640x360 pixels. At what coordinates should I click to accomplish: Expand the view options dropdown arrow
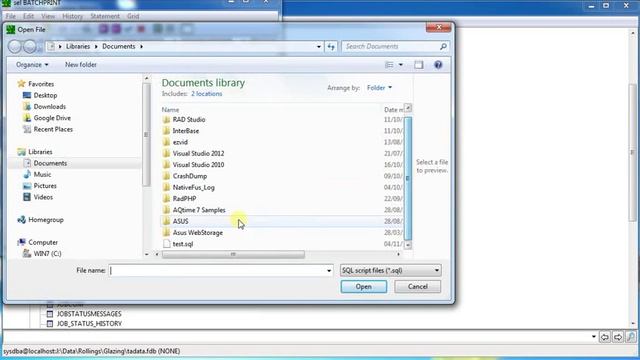(x=401, y=65)
